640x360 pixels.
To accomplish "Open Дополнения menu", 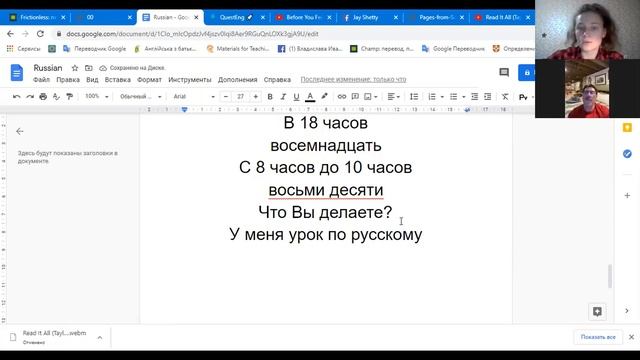I will (238, 80).
